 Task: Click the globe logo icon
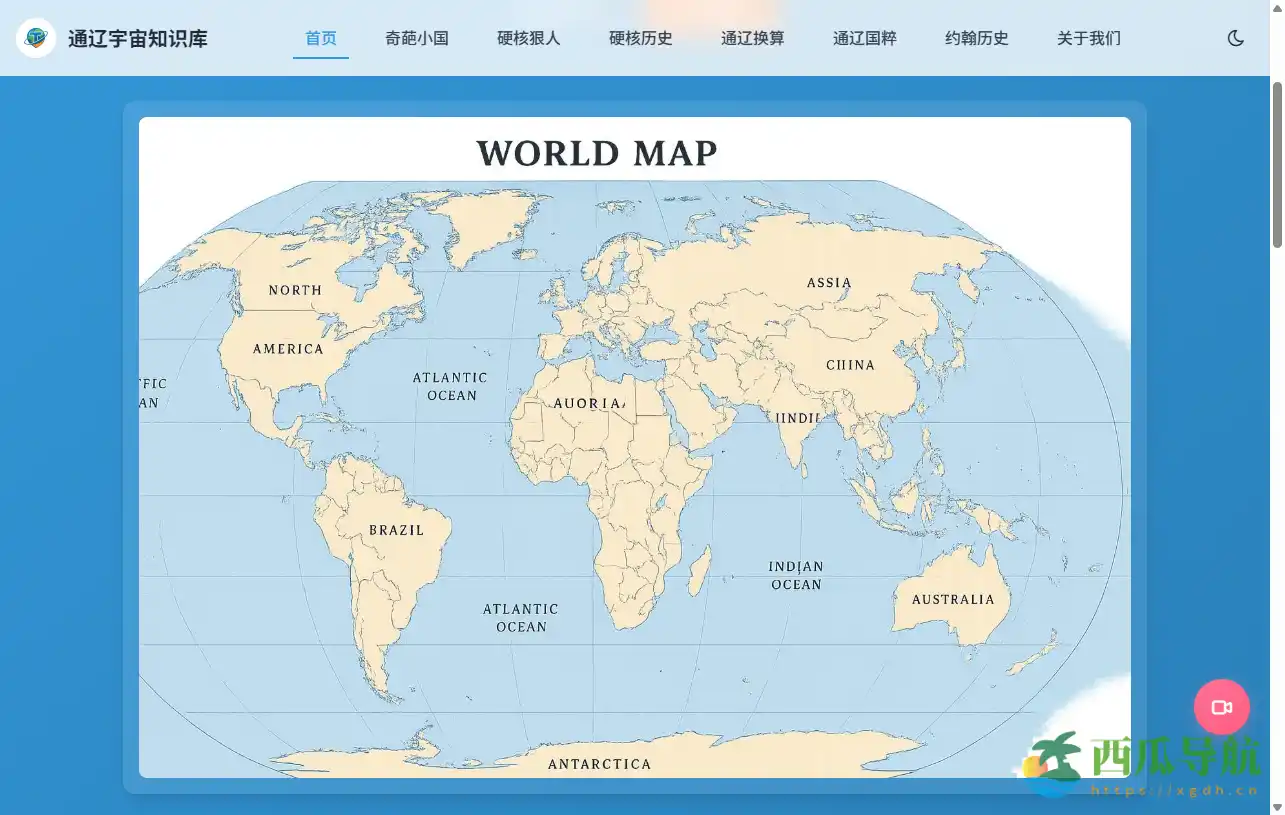click(x=36, y=38)
